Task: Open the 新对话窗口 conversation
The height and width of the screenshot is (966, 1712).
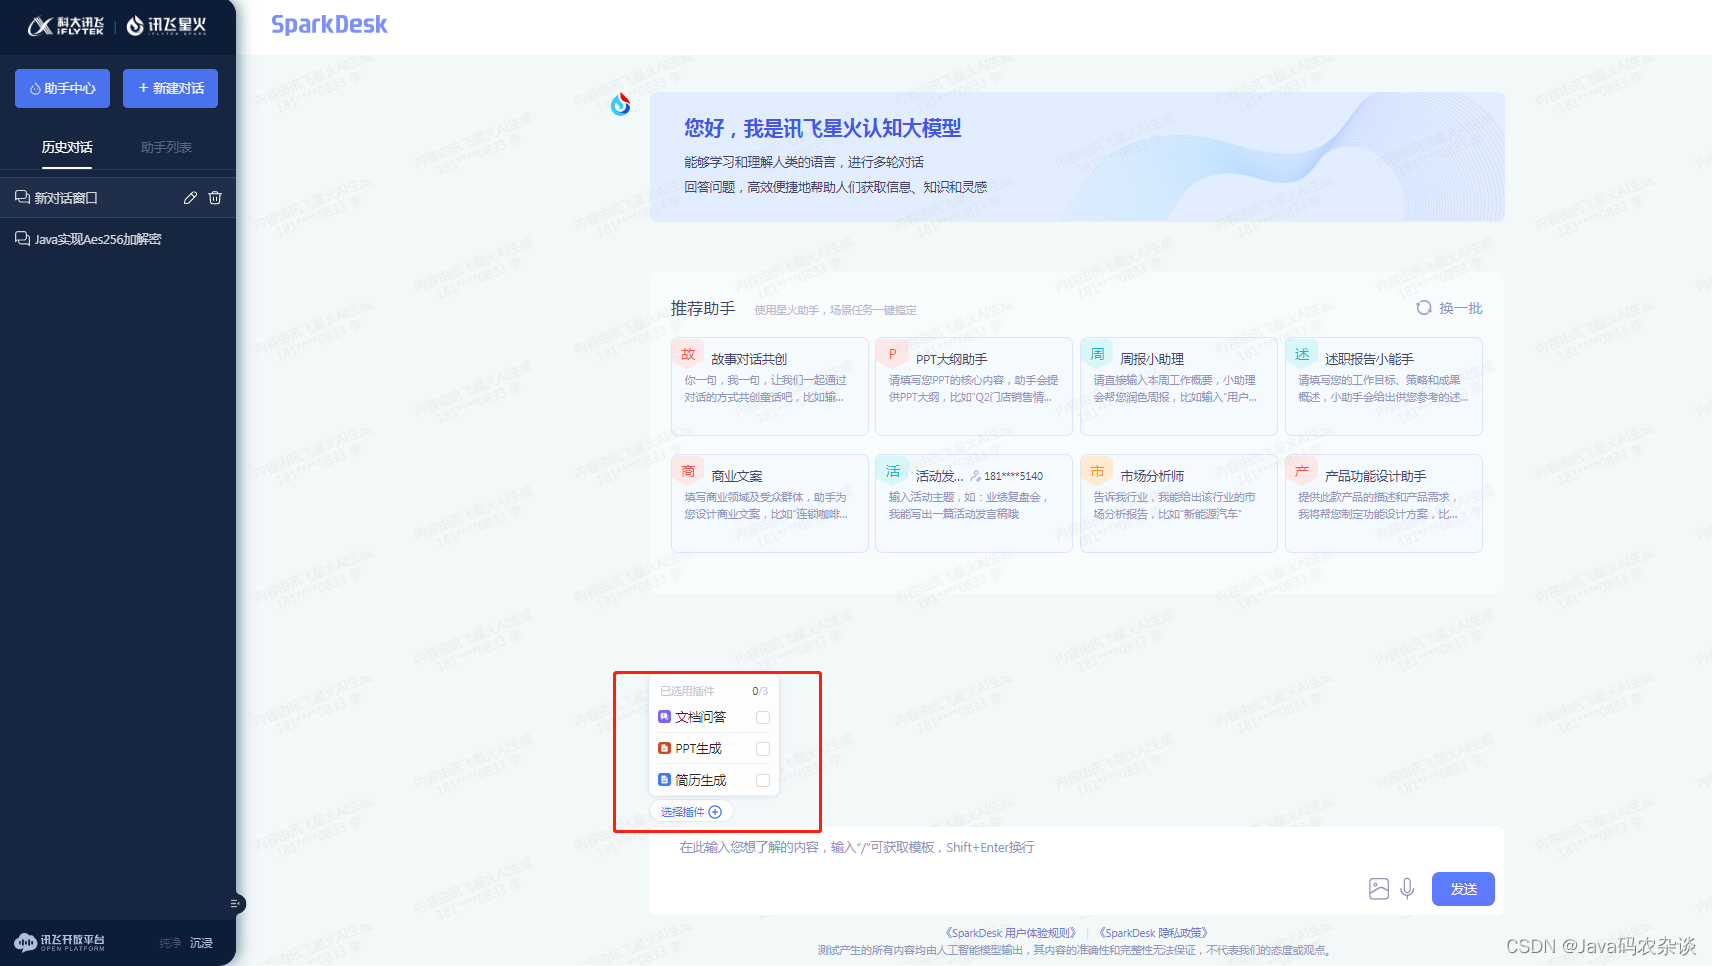Action: [118, 198]
